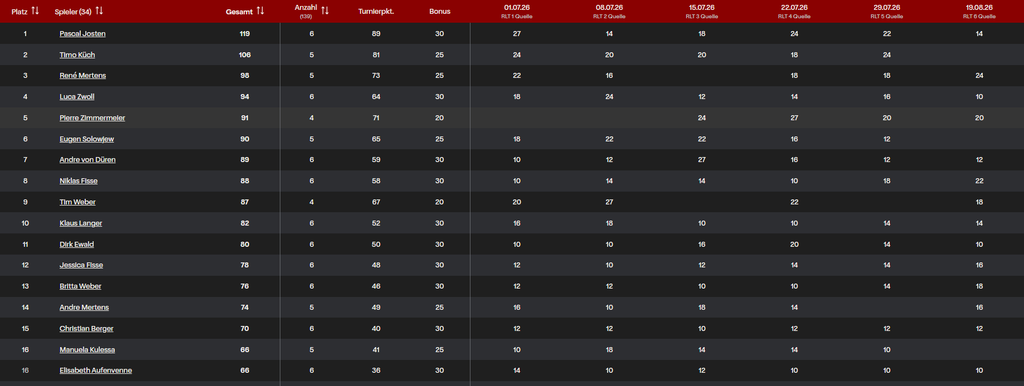Open player profile Dirk Ewald
1024x386 pixels.
click(76, 244)
